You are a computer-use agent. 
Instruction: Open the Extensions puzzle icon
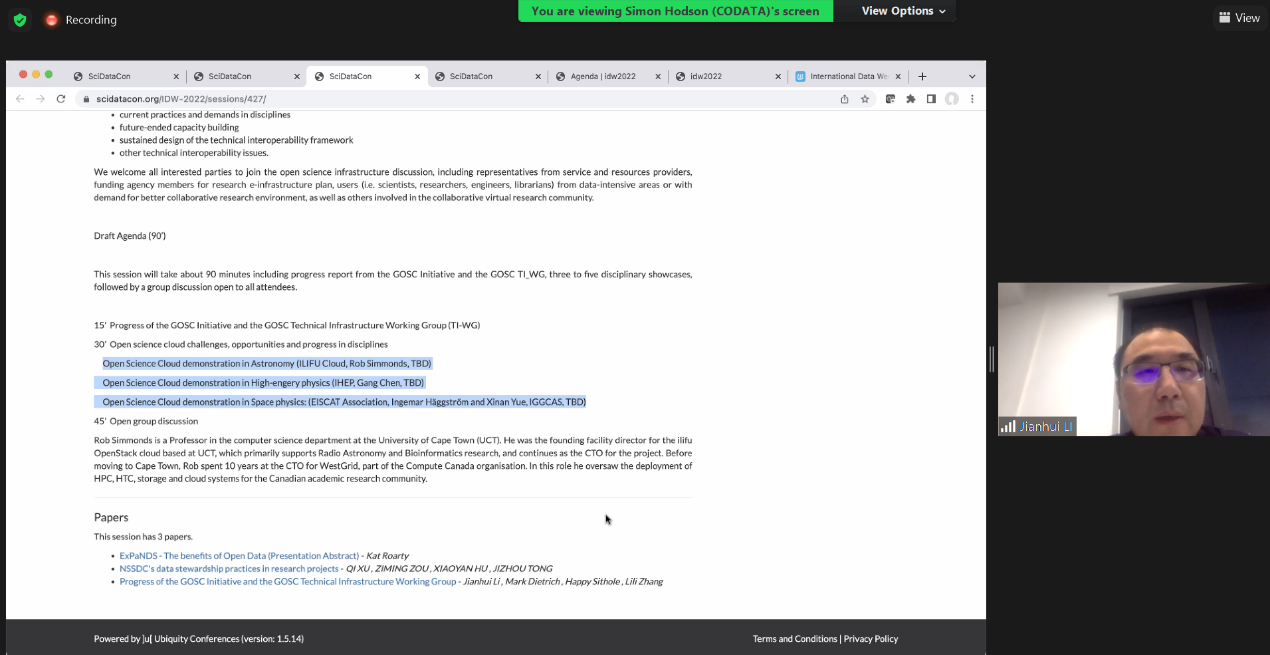click(910, 99)
